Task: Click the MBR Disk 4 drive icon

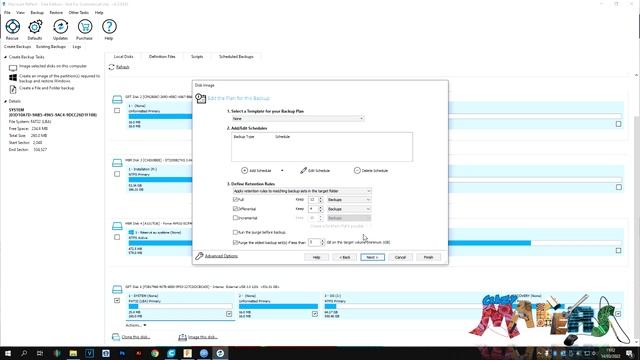Action: tap(117, 226)
